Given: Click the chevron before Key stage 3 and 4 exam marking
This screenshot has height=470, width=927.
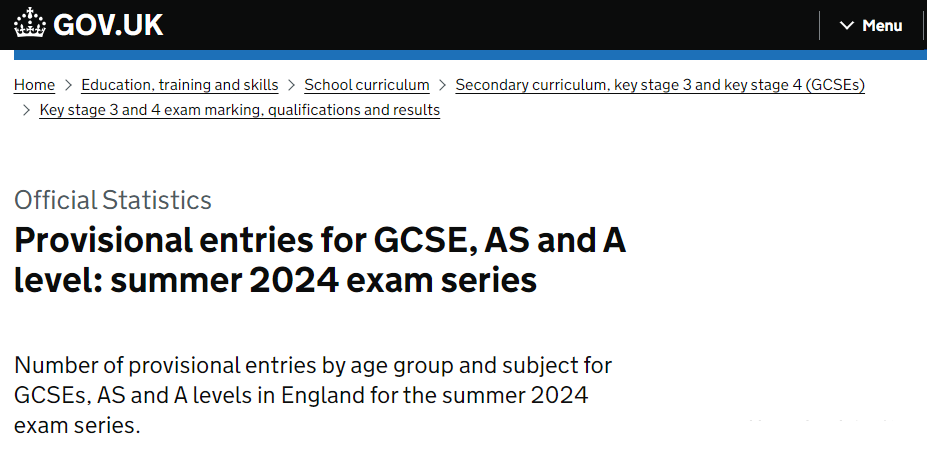Looking at the screenshot, I should tap(26, 110).
